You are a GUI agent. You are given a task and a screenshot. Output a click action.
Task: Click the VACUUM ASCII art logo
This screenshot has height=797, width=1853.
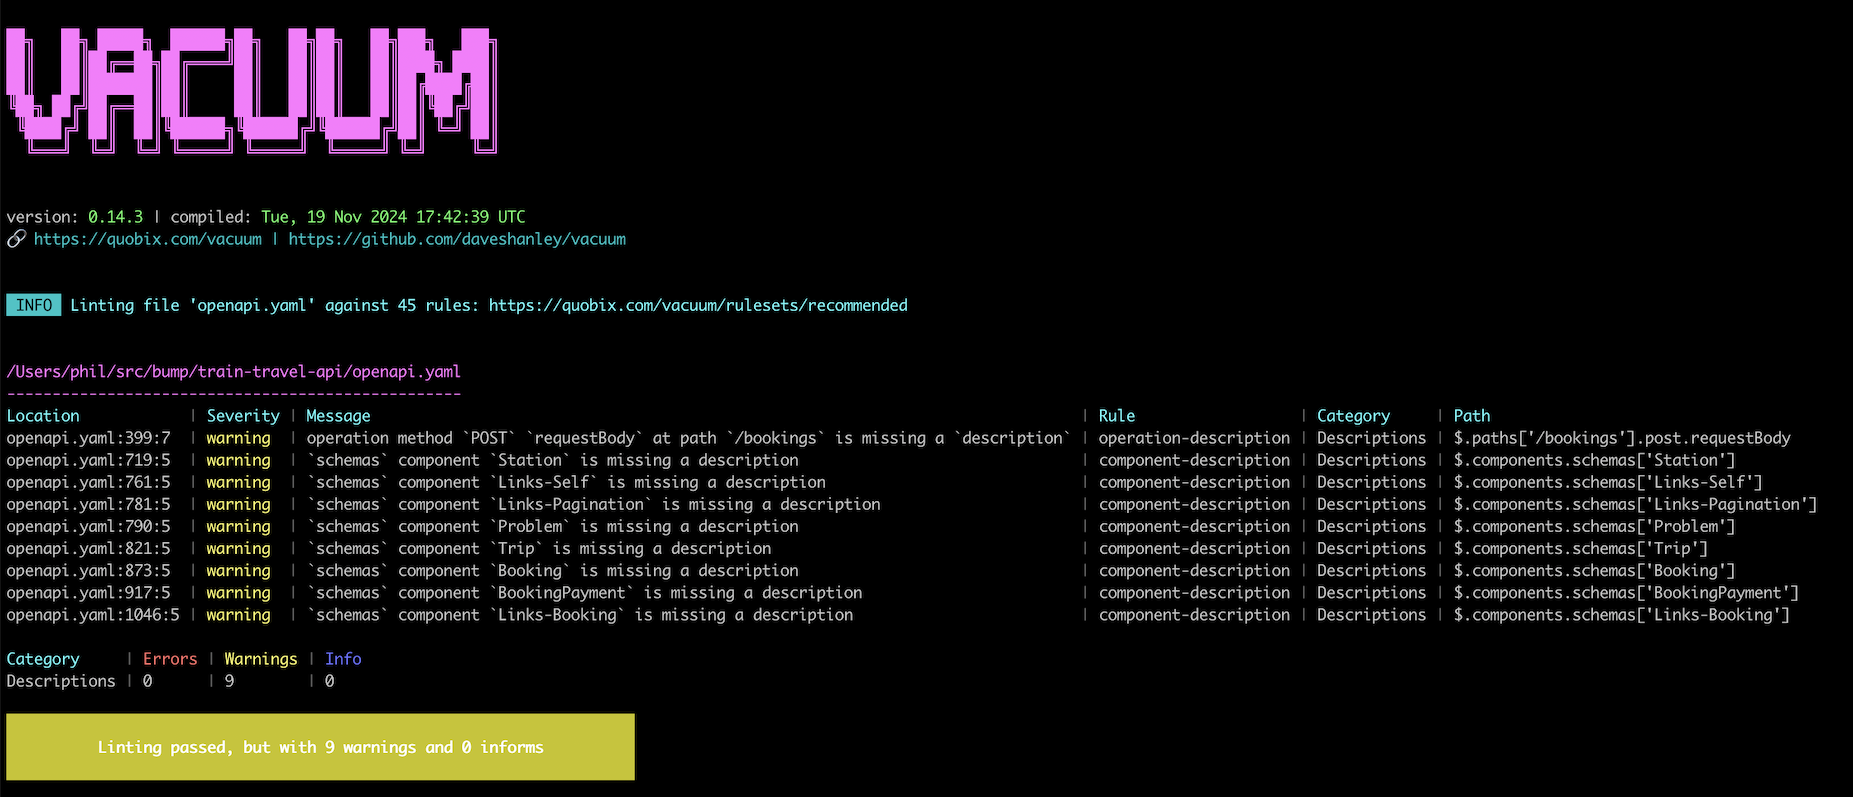click(251, 91)
